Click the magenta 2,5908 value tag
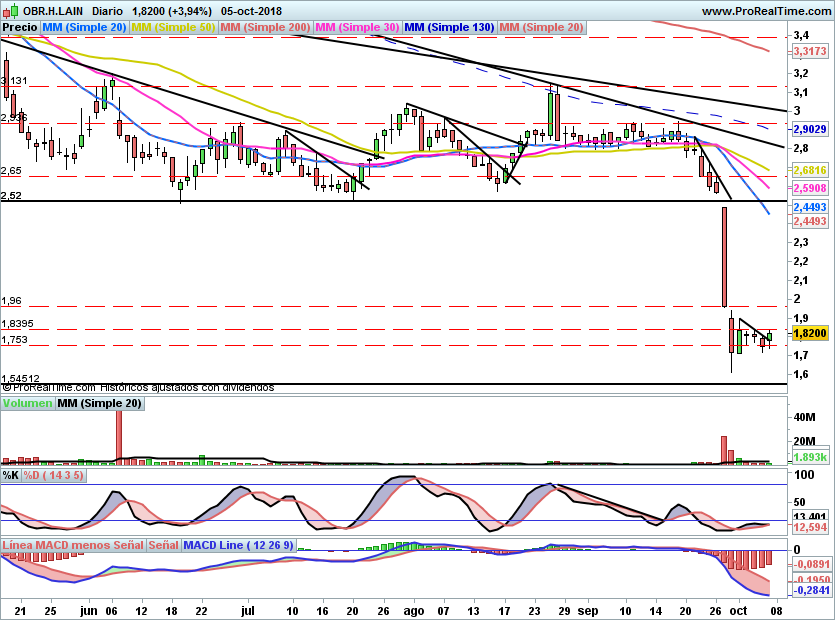Screen dimensions: 835x620 tap(810, 188)
